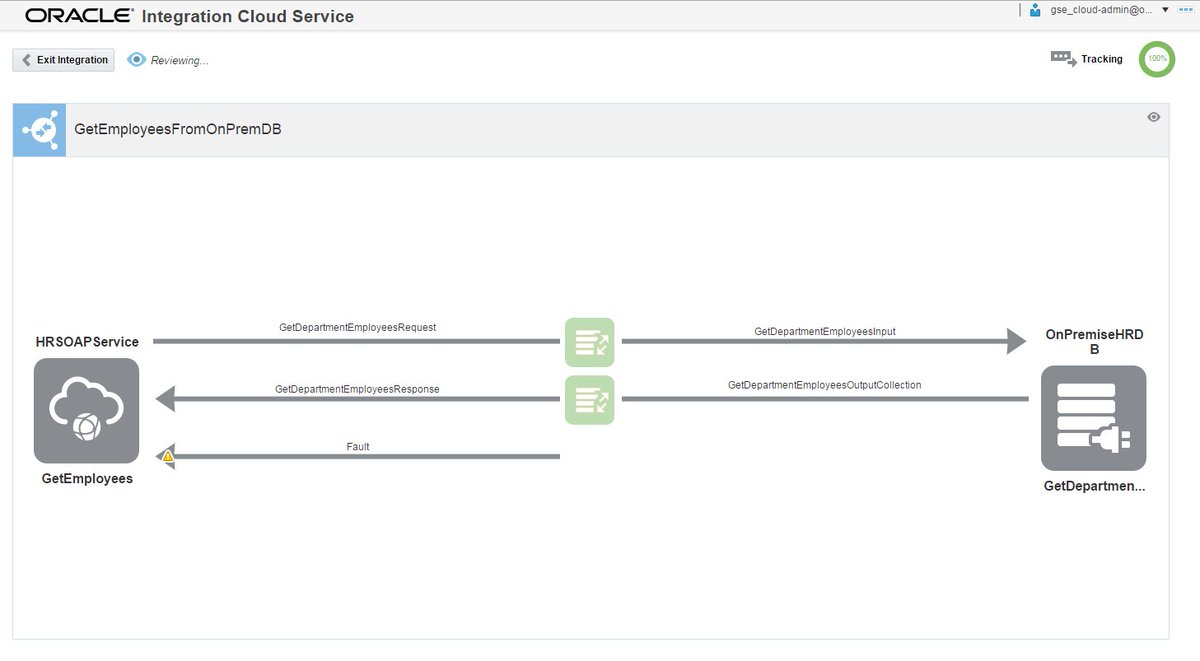Click the Fault warning triangle icon
Viewport: 1200px width, 661px height.
tap(167, 456)
